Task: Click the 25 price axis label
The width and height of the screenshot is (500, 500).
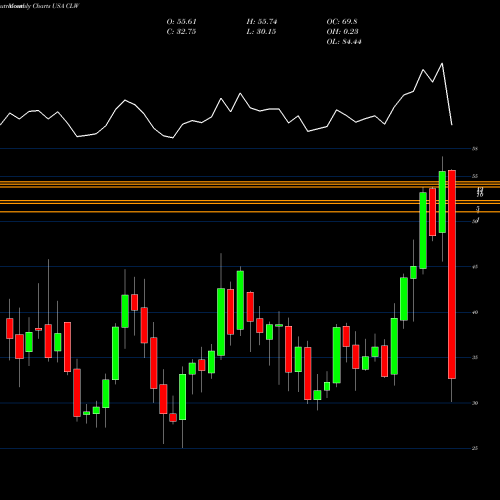Action: (x=475, y=449)
